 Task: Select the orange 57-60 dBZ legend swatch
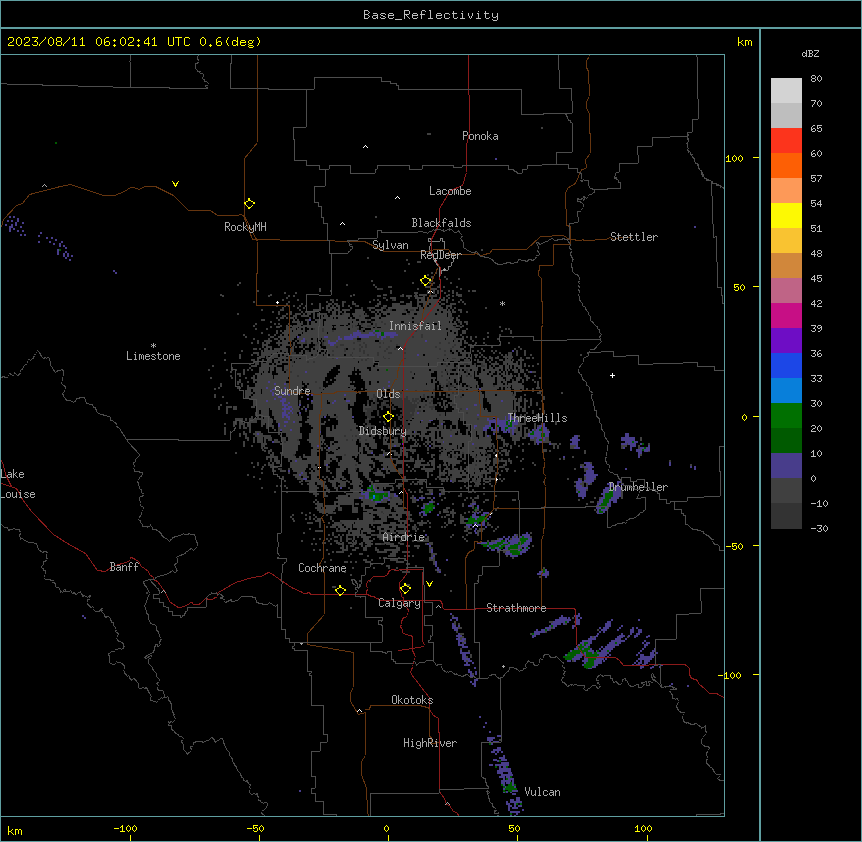tap(786, 165)
